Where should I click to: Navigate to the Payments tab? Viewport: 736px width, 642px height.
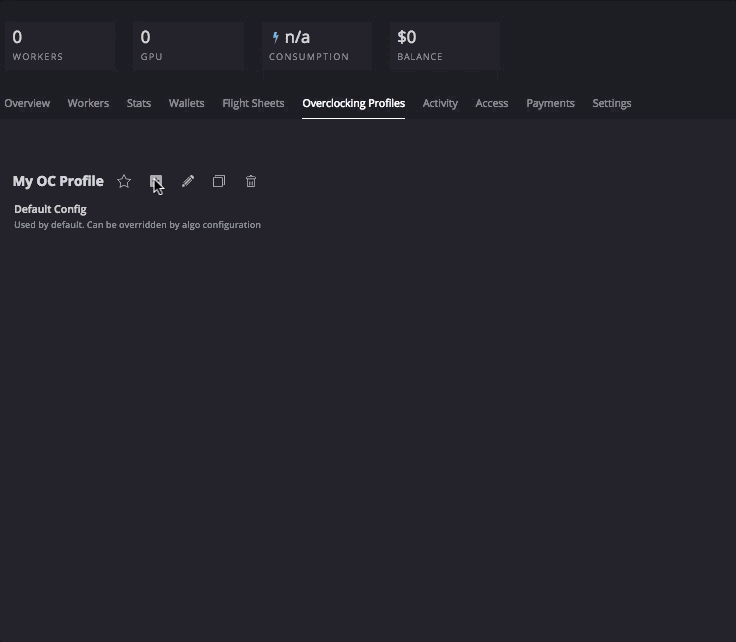coord(550,103)
